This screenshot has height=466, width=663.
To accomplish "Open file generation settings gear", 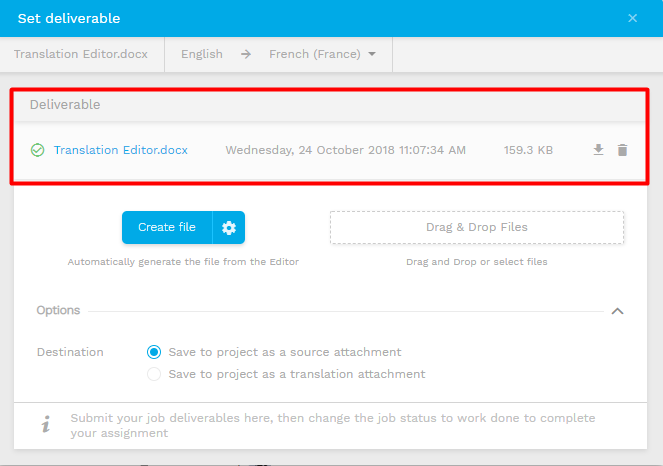I will [229, 228].
